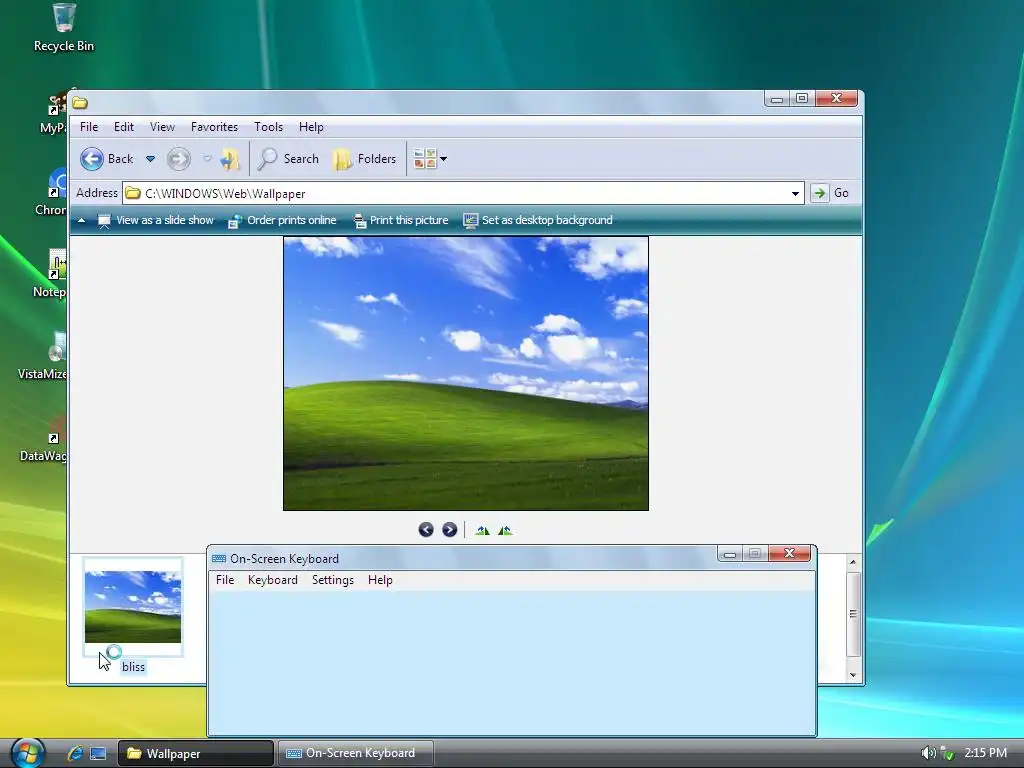Open the File menu in Explorer
The height and width of the screenshot is (768, 1024).
pyautogui.click(x=89, y=127)
